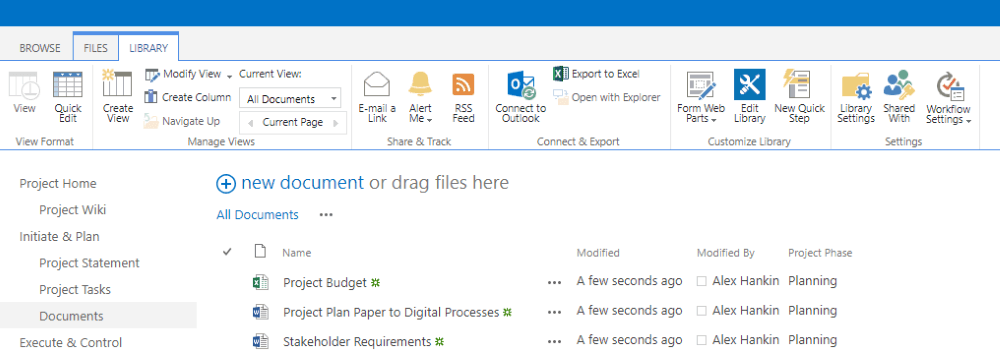Open the Initiate & Plan section
This screenshot has height=363, width=1000.
click(x=59, y=237)
